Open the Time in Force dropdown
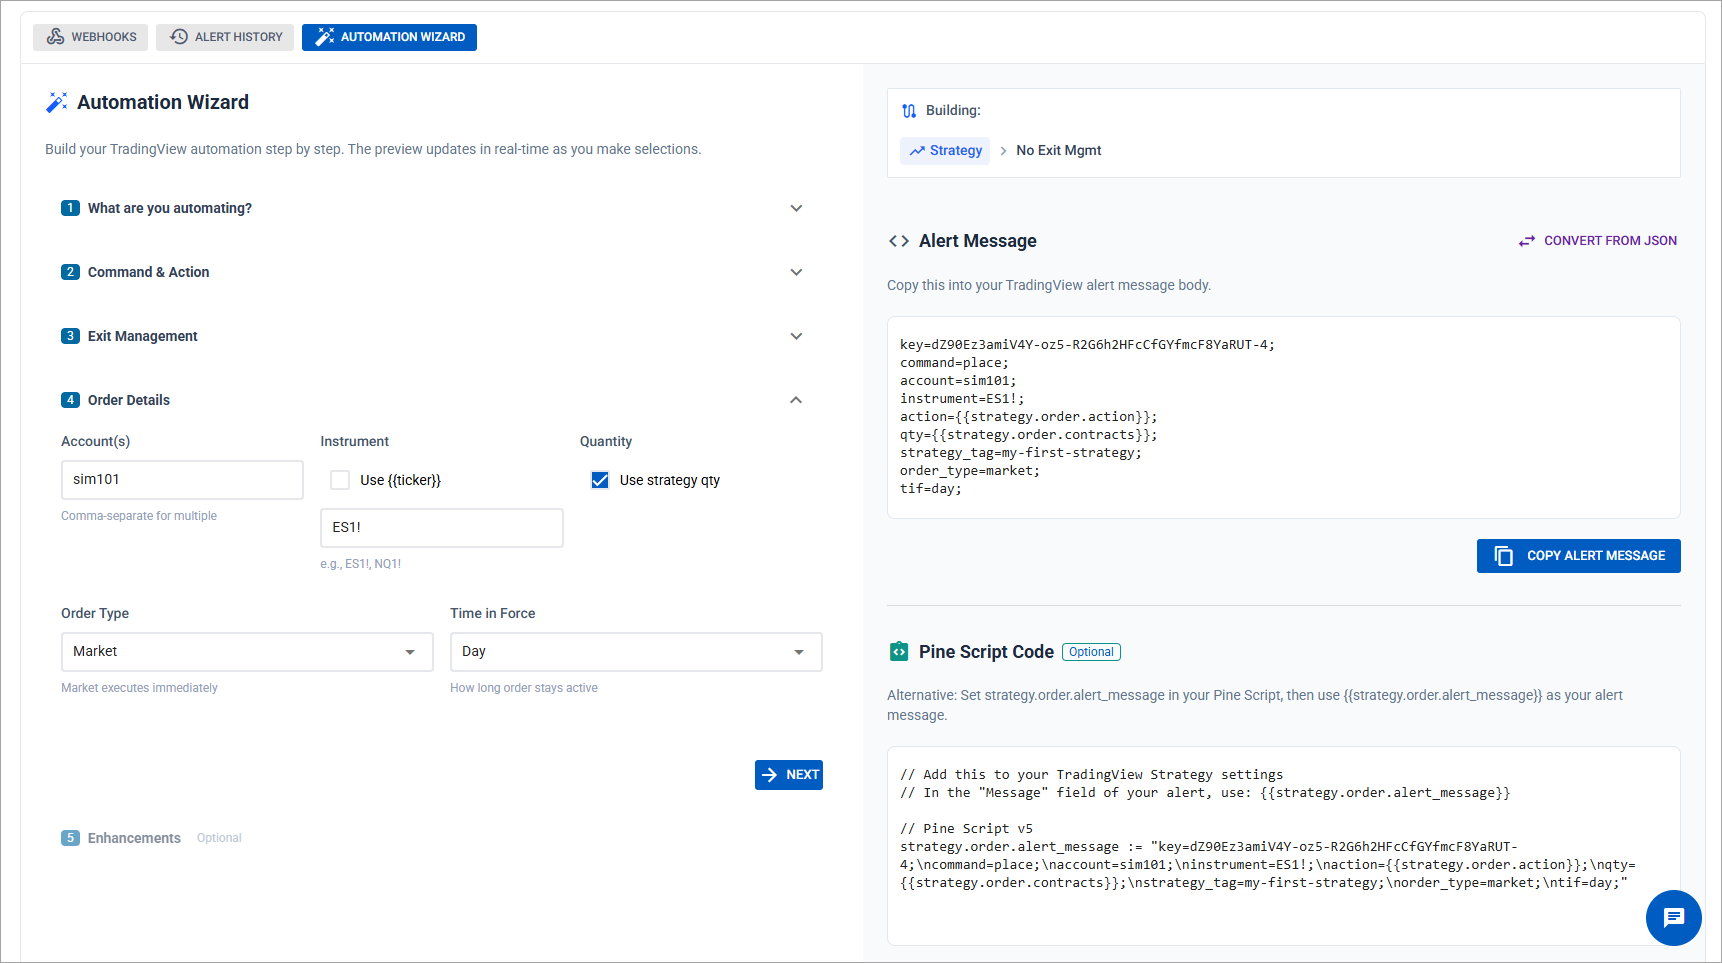This screenshot has width=1722, height=963. [x=635, y=651]
